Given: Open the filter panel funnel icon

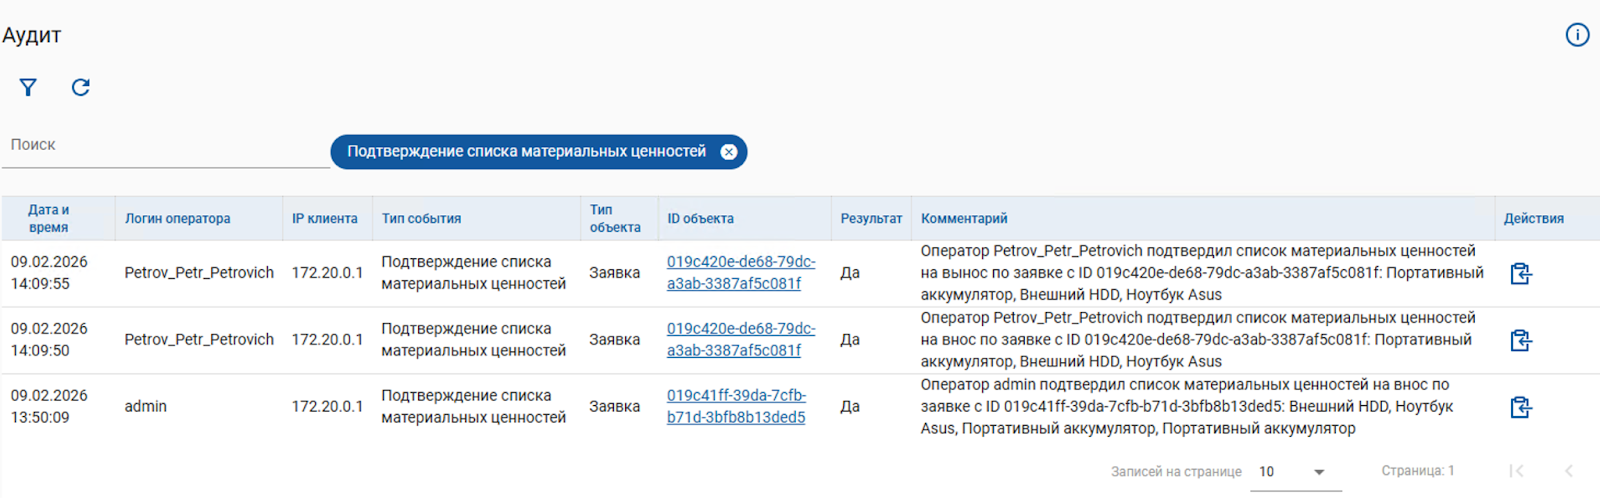Looking at the screenshot, I should click(28, 88).
